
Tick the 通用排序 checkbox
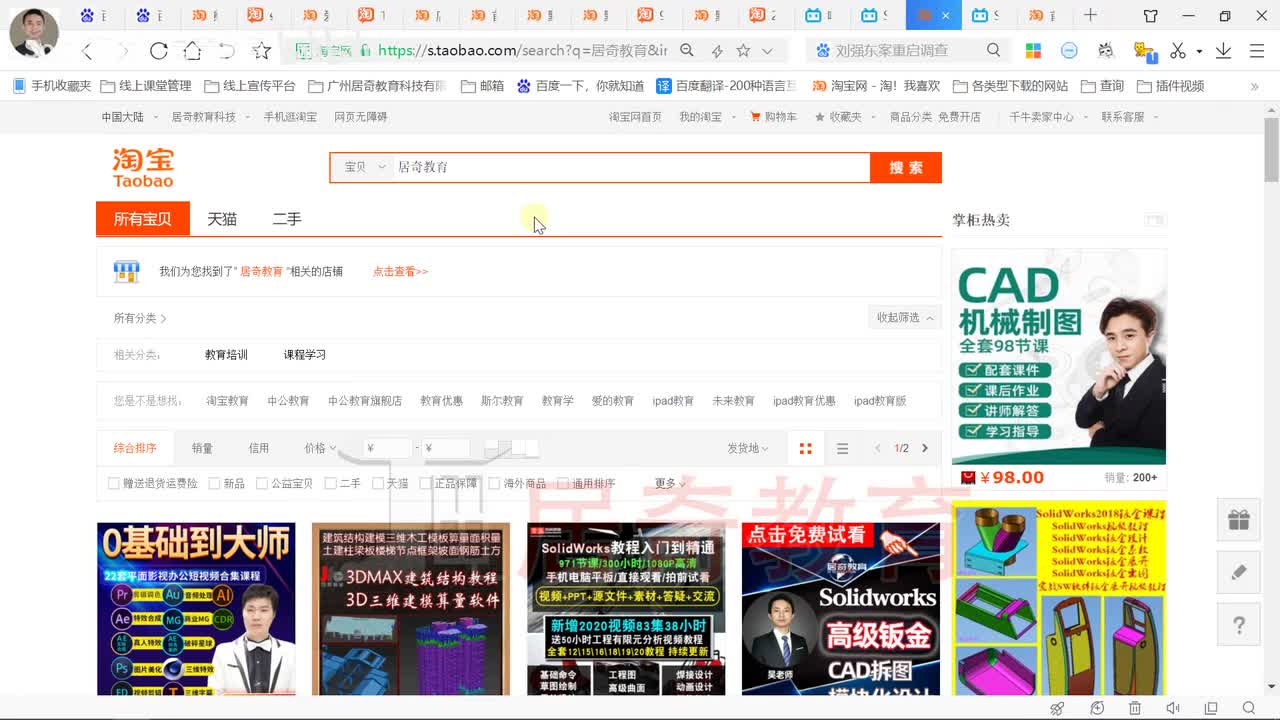point(563,483)
